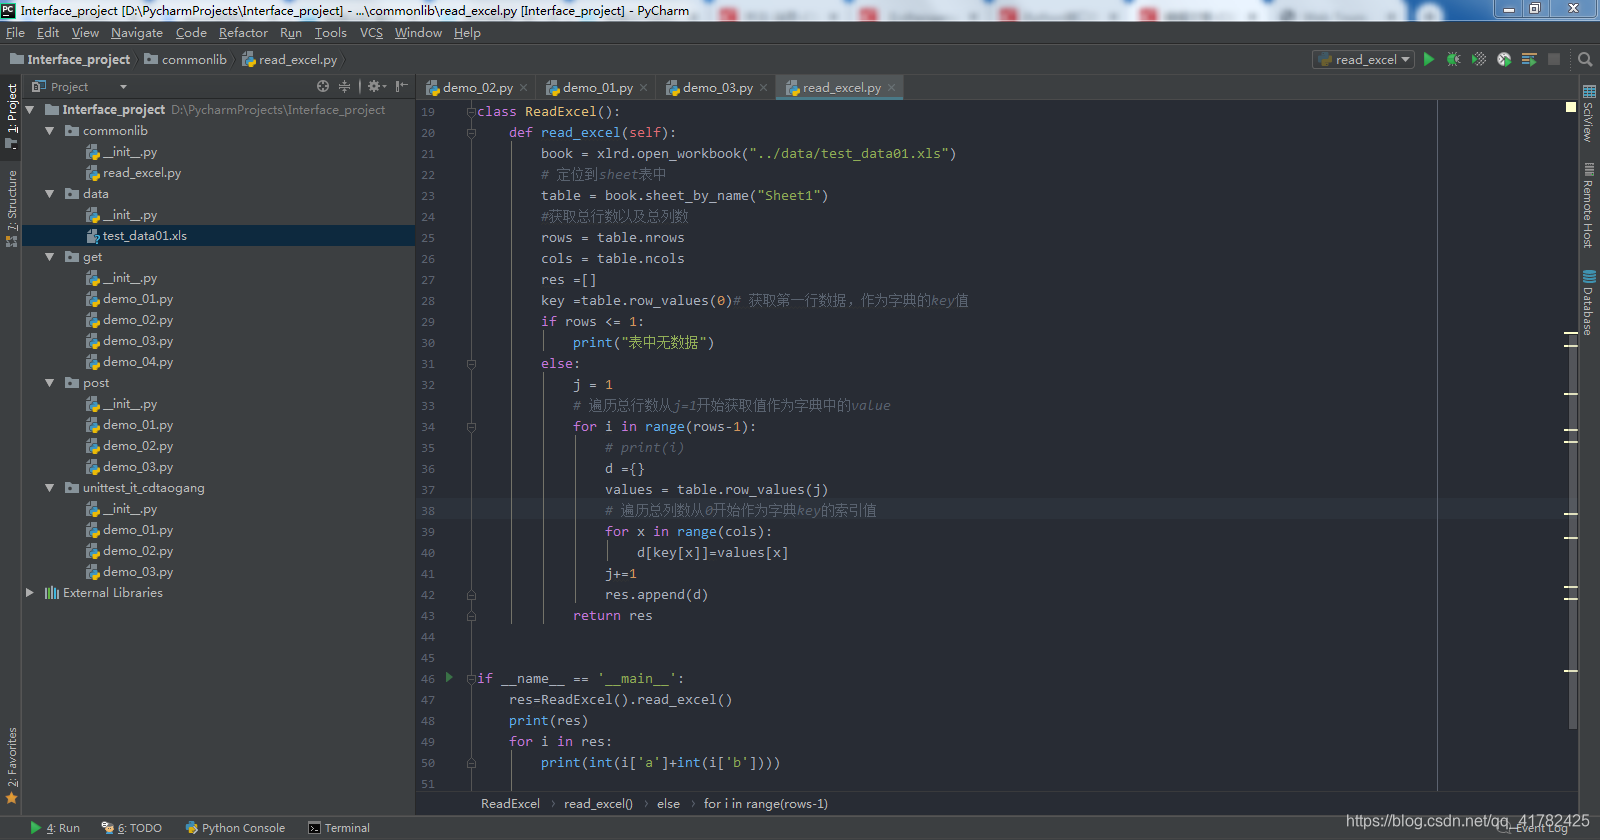The width and height of the screenshot is (1600, 840).
Task: Collapse the unittest_it_cdtaogang folder
Action: point(50,488)
